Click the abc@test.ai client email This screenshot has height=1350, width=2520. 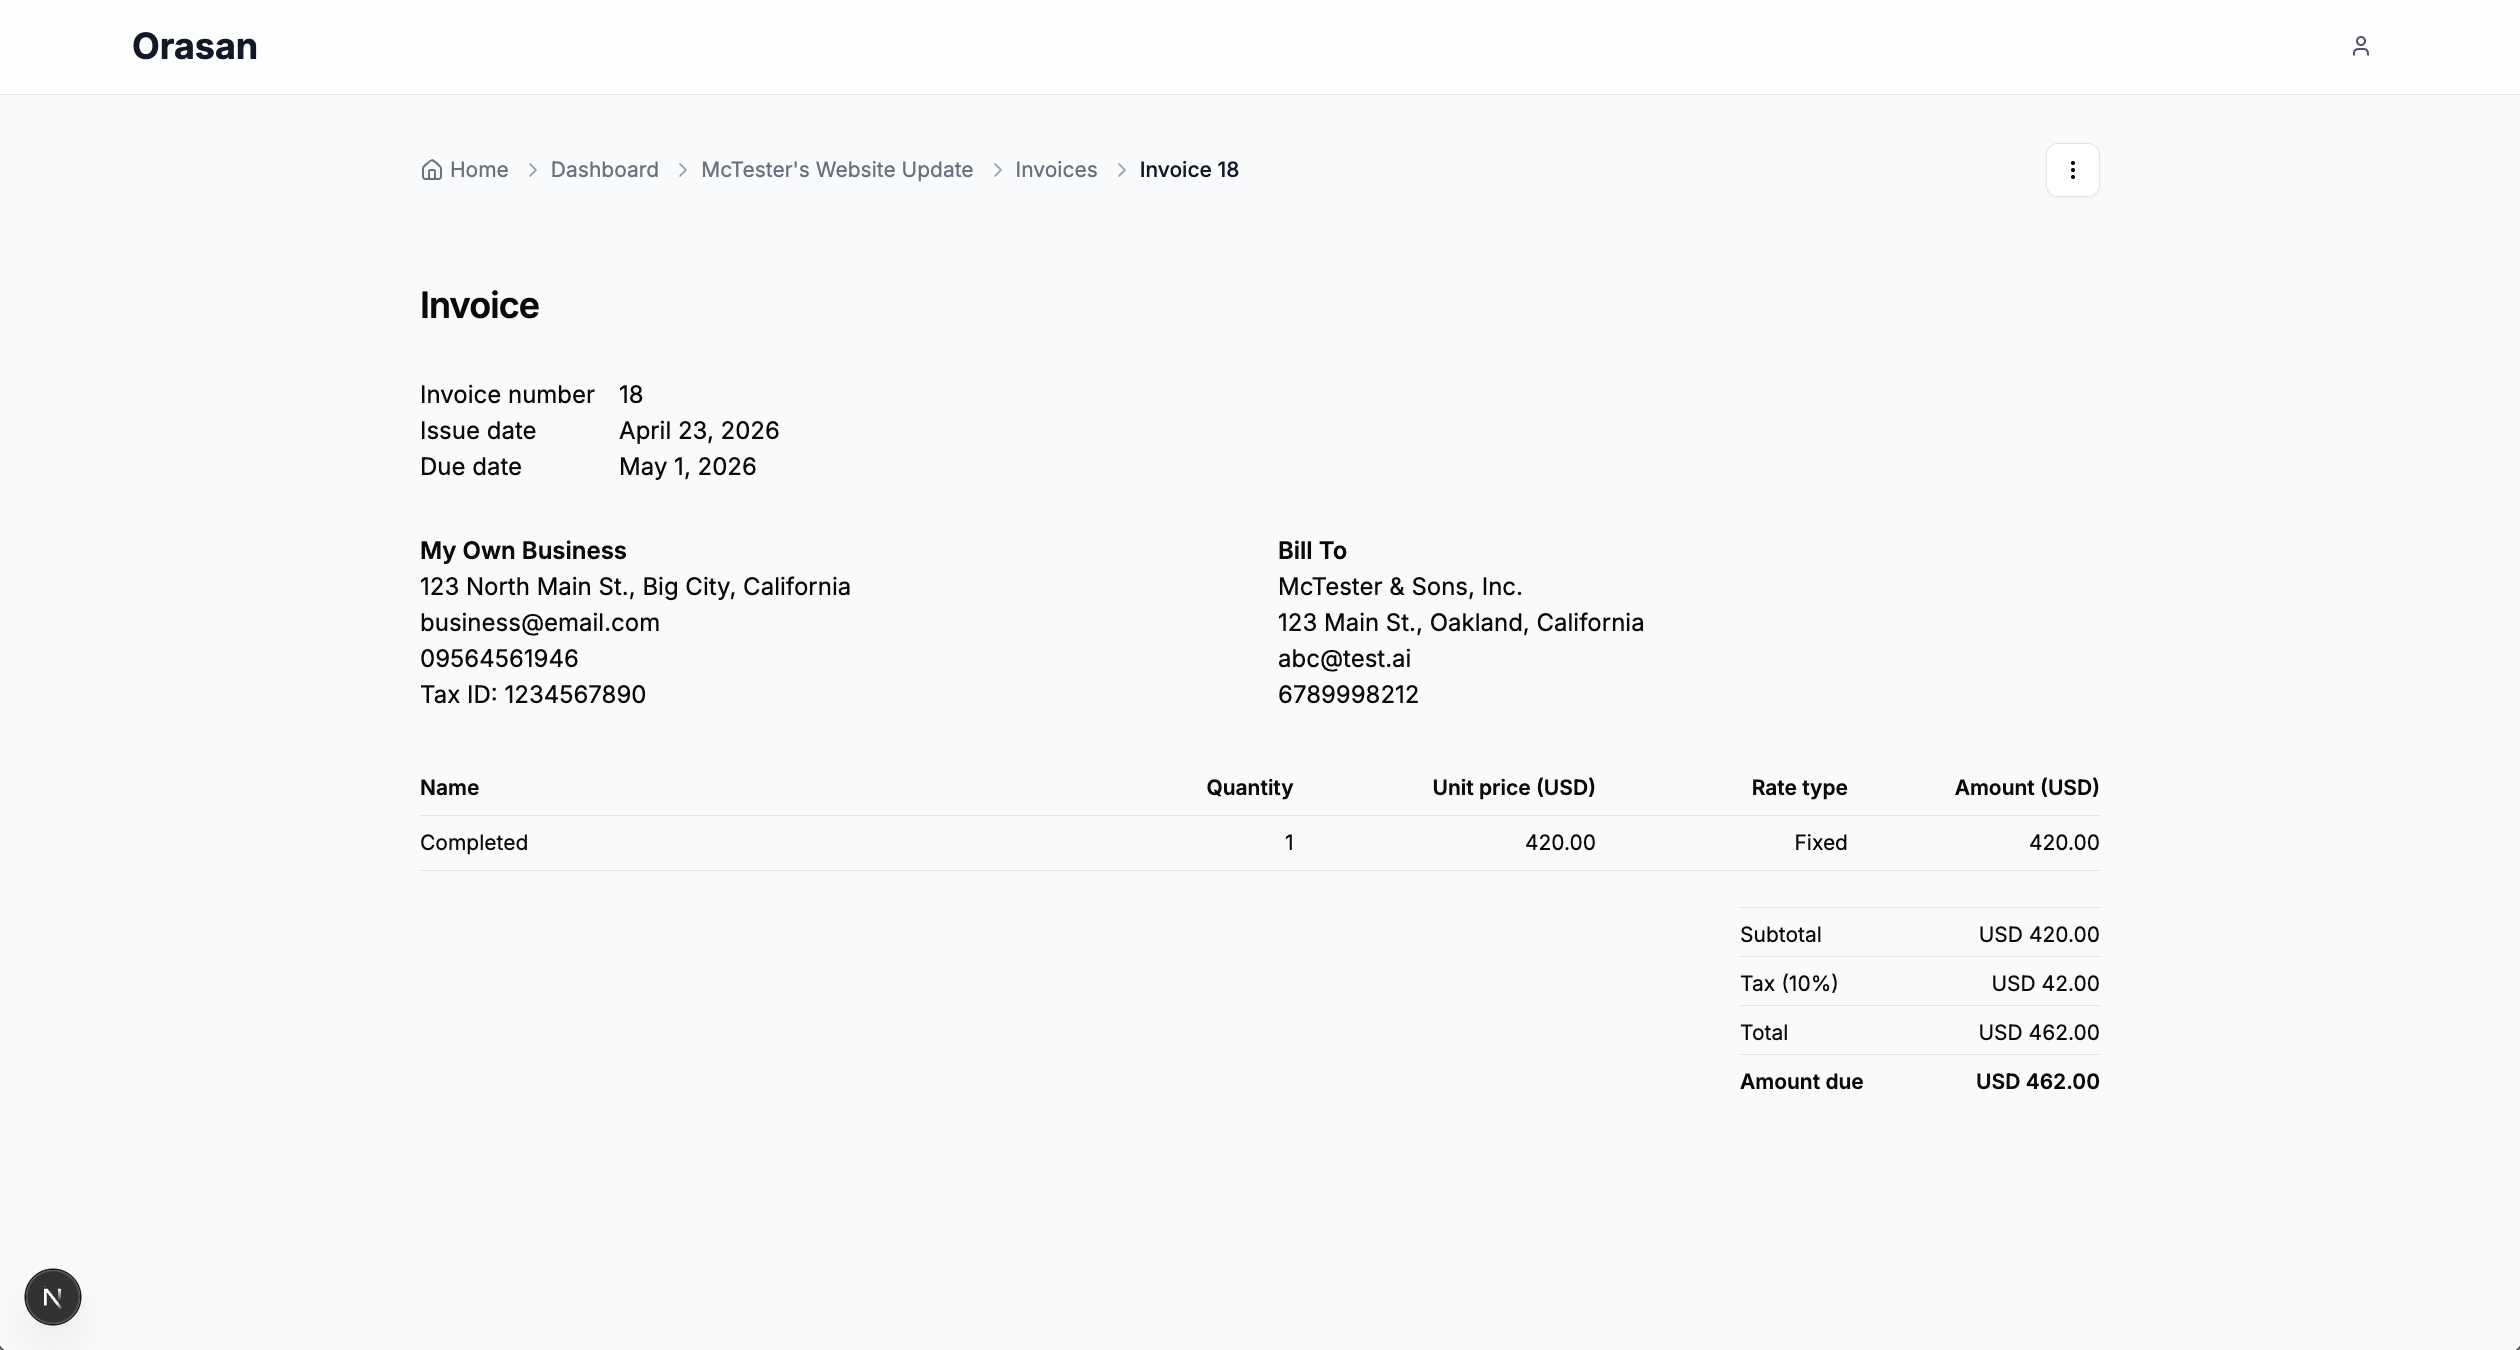pos(1343,659)
